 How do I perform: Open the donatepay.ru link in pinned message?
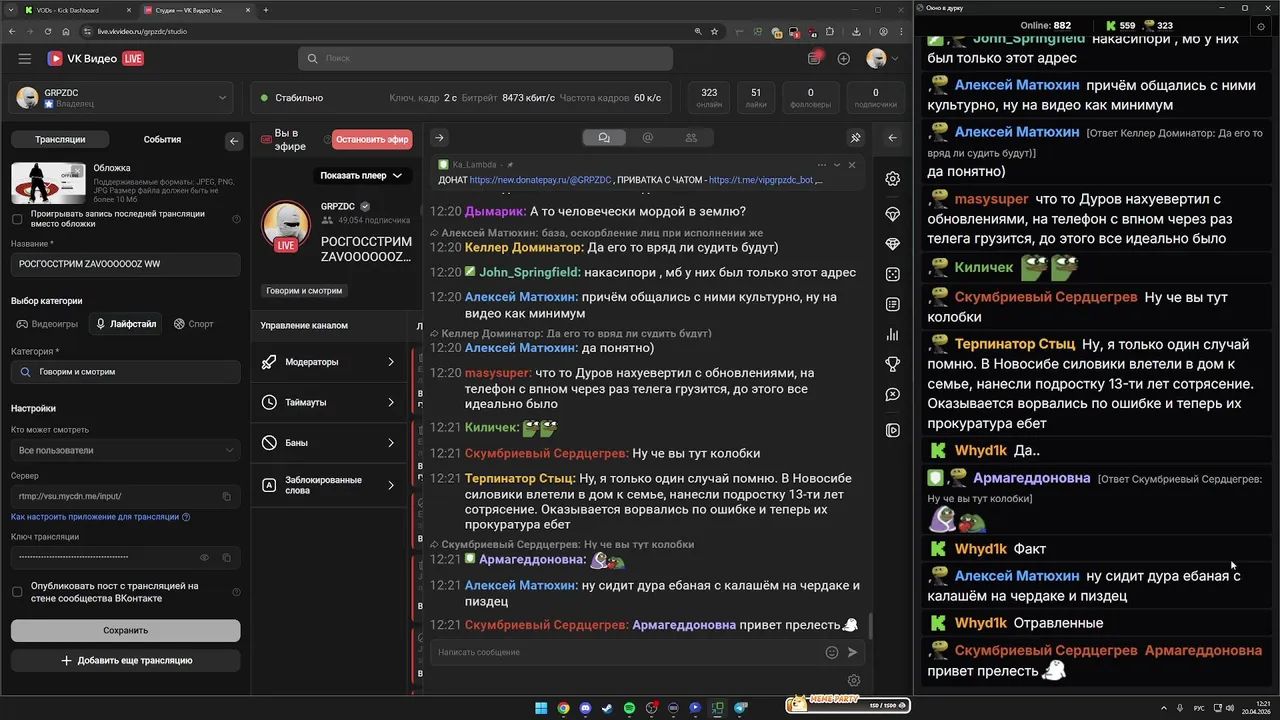point(540,180)
